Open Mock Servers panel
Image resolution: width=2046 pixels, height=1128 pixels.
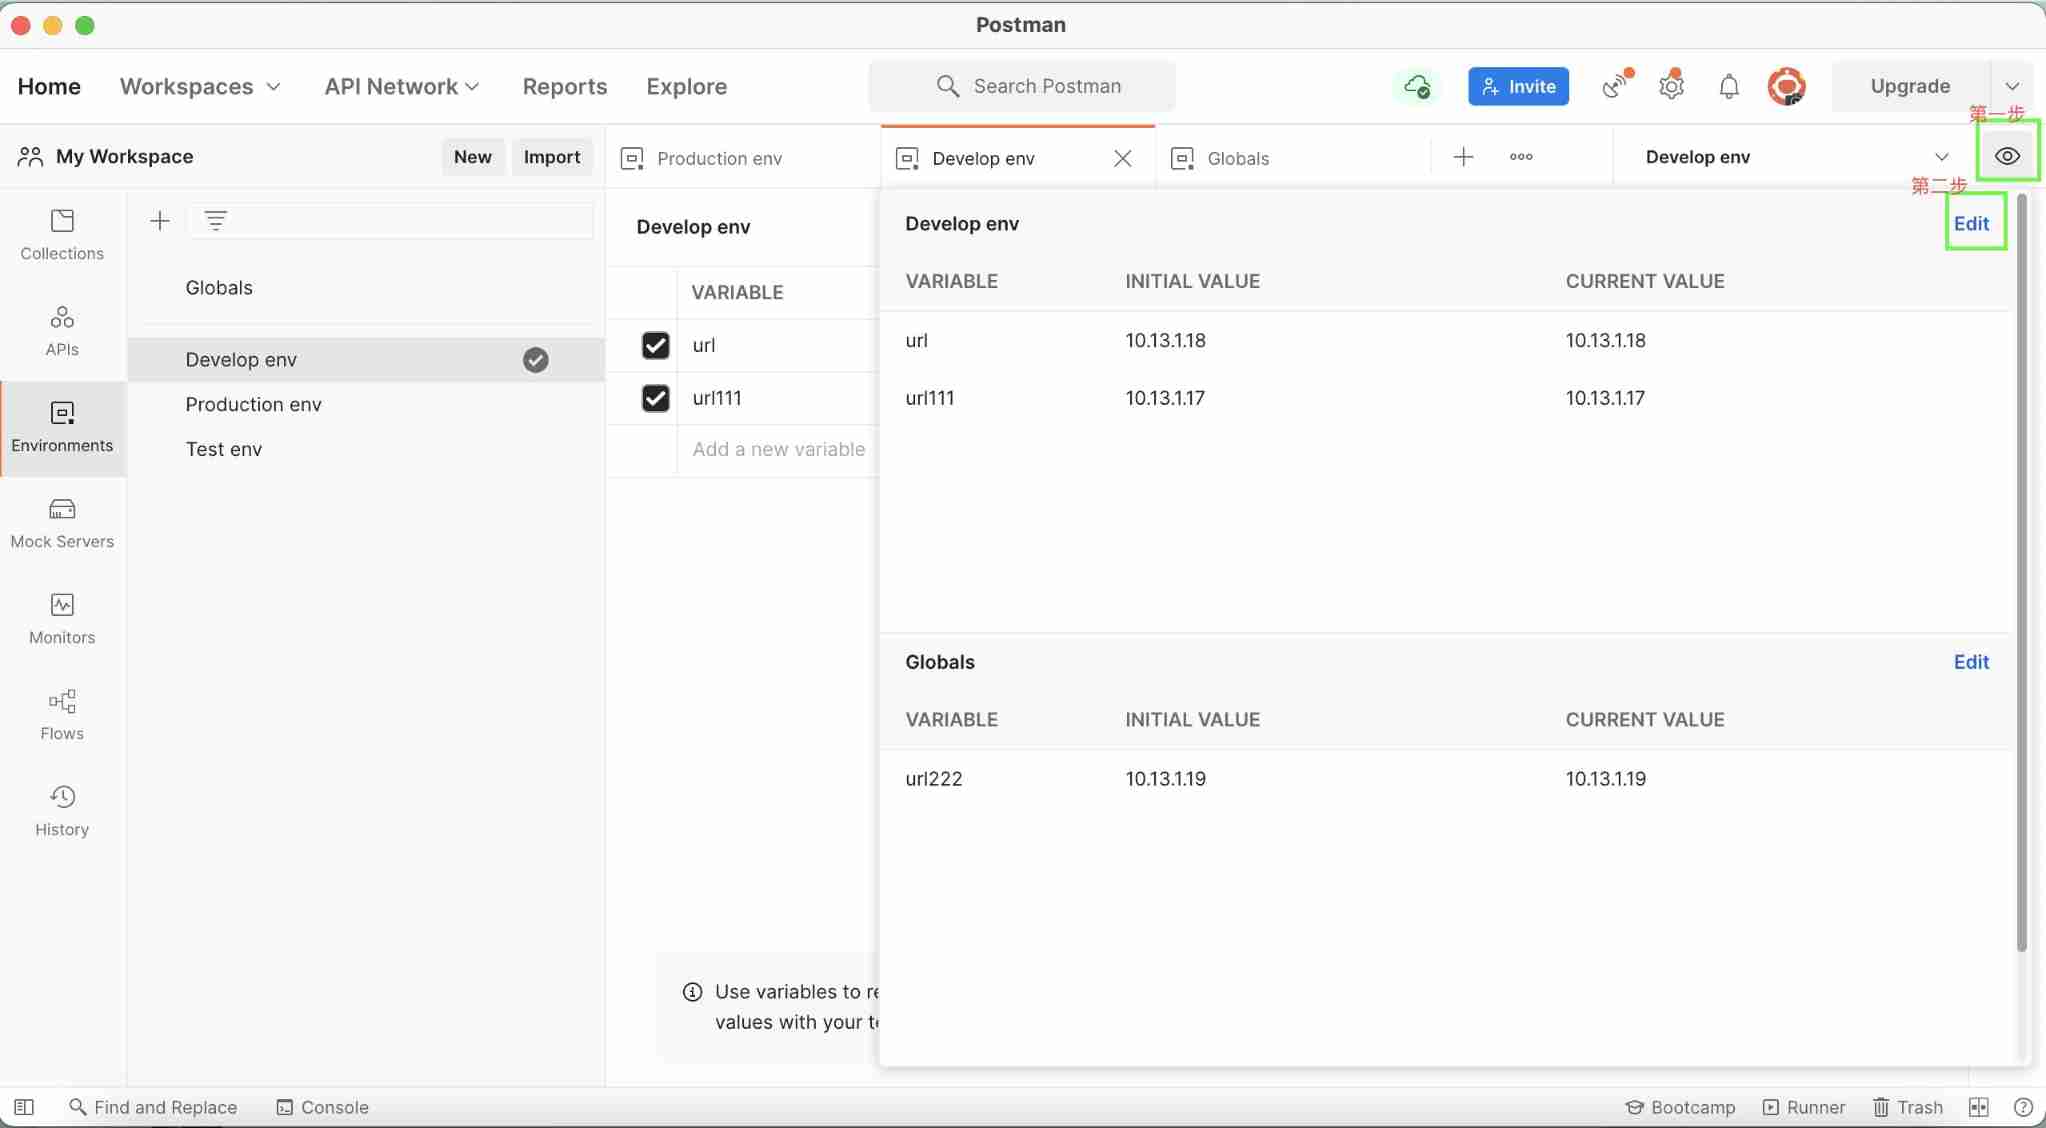pyautogui.click(x=62, y=522)
